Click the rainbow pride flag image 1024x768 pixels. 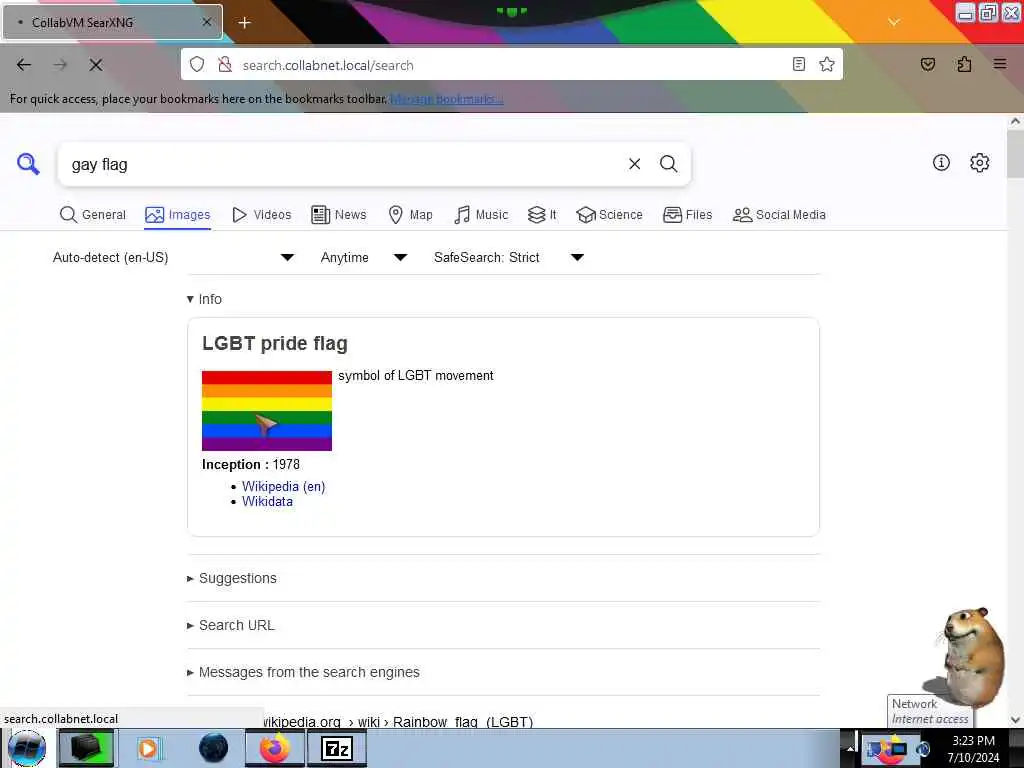click(x=266, y=411)
